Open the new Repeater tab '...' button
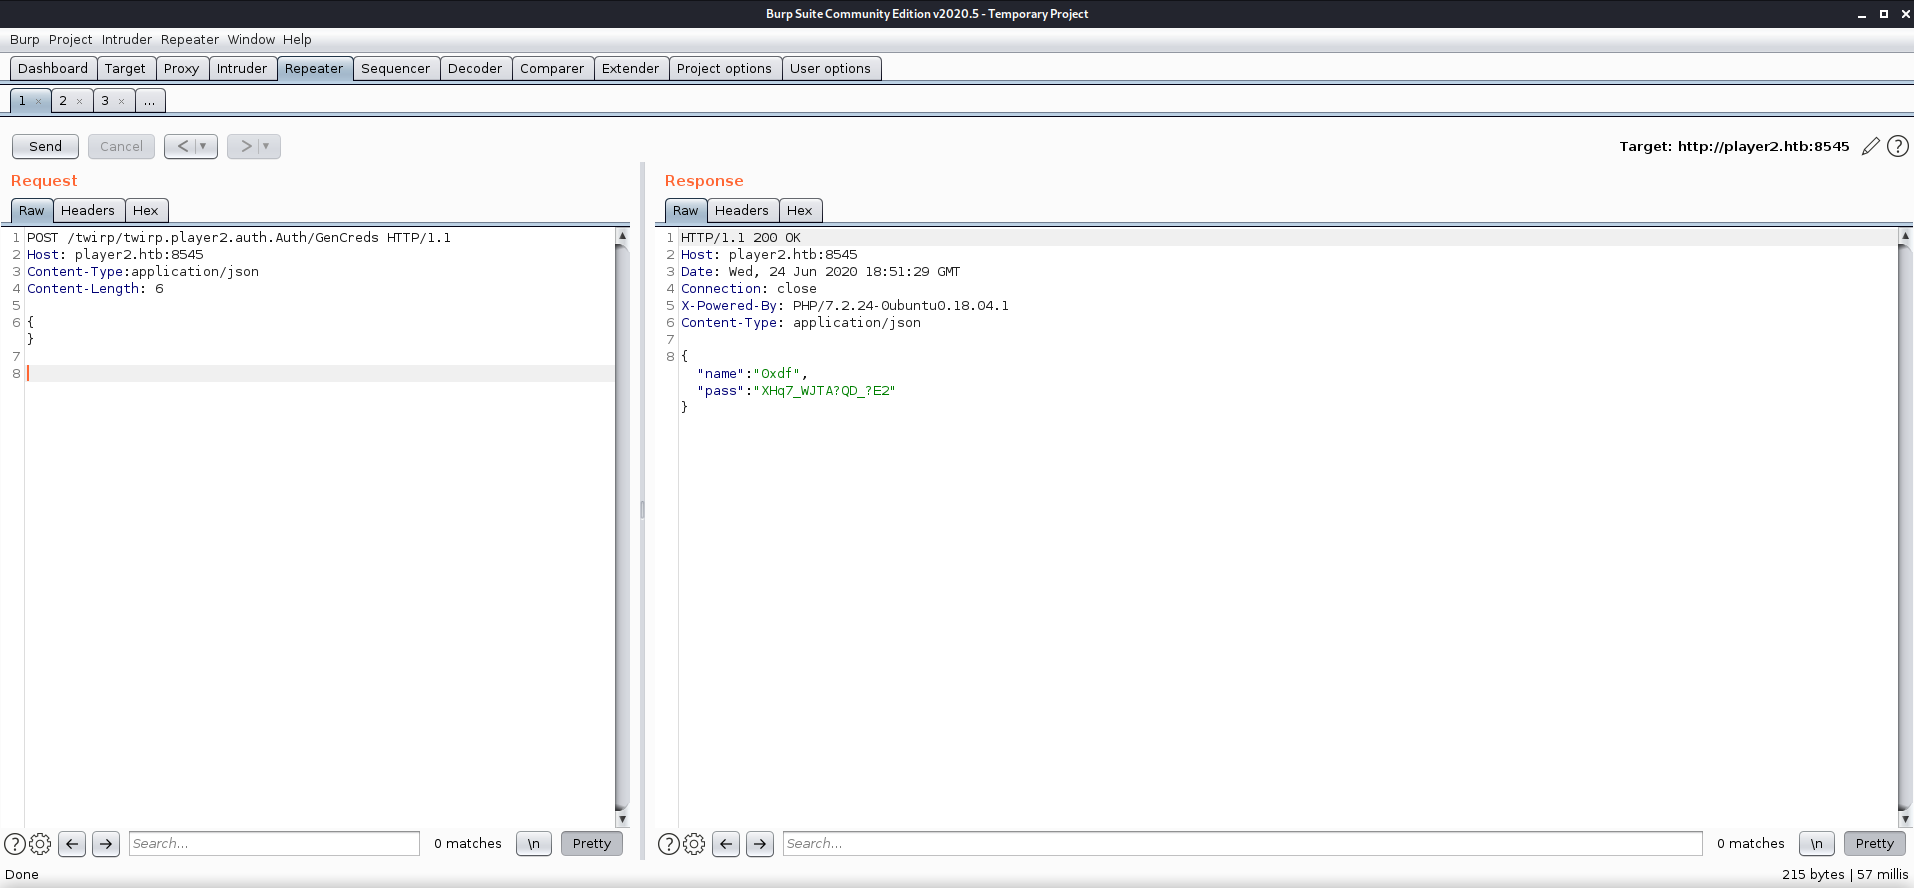The width and height of the screenshot is (1914, 888). 149,101
